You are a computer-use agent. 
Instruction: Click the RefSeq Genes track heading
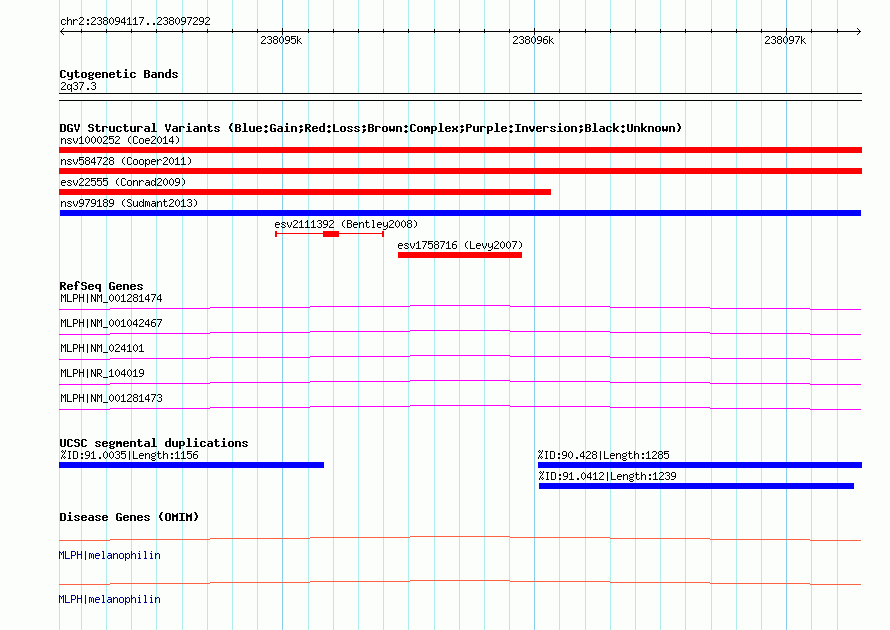pos(101,286)
